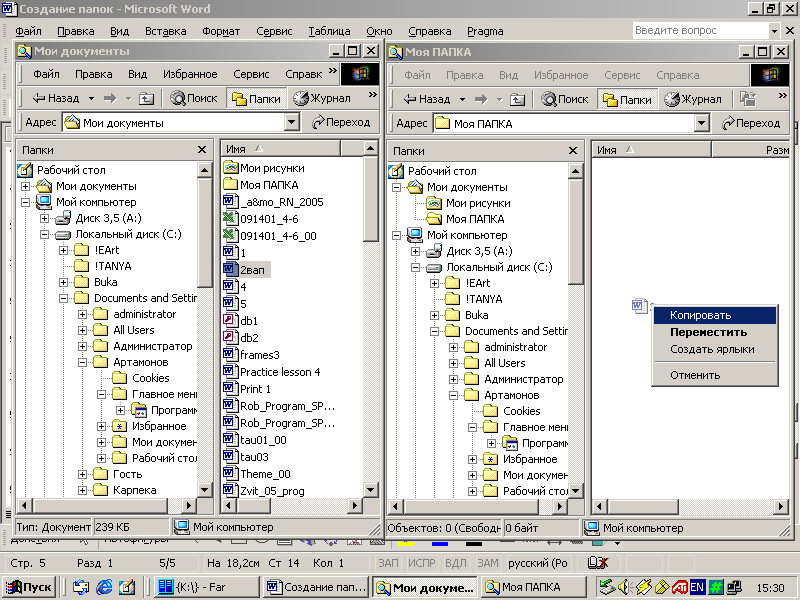The width and height of the screenshot is (800, 600).
Task: Click the icon after Журнал in Моя ПАПКА toolbar
Action: 748,99
